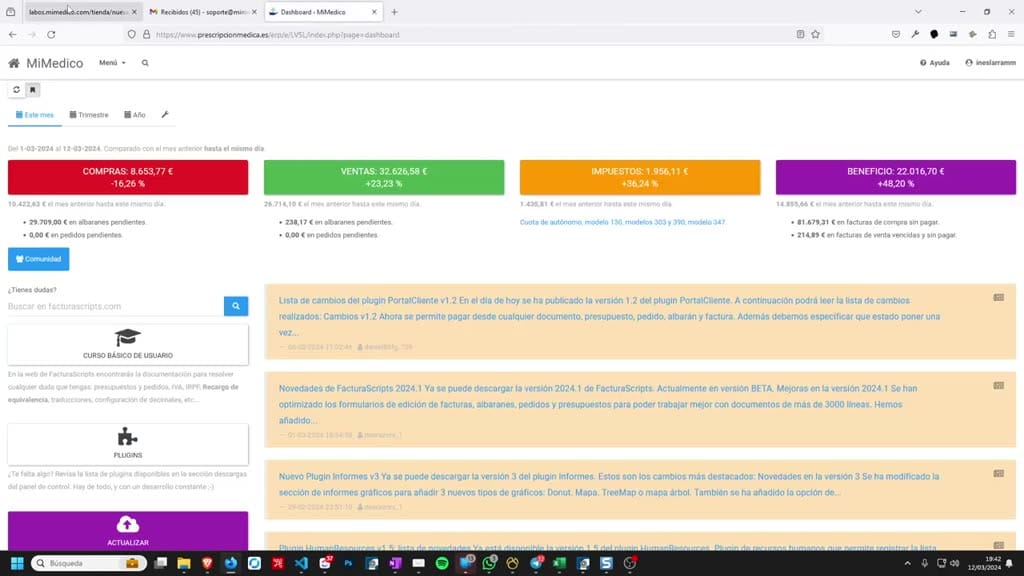
Task: Open the ineslarramm user menu
Action: pos(990,63)
